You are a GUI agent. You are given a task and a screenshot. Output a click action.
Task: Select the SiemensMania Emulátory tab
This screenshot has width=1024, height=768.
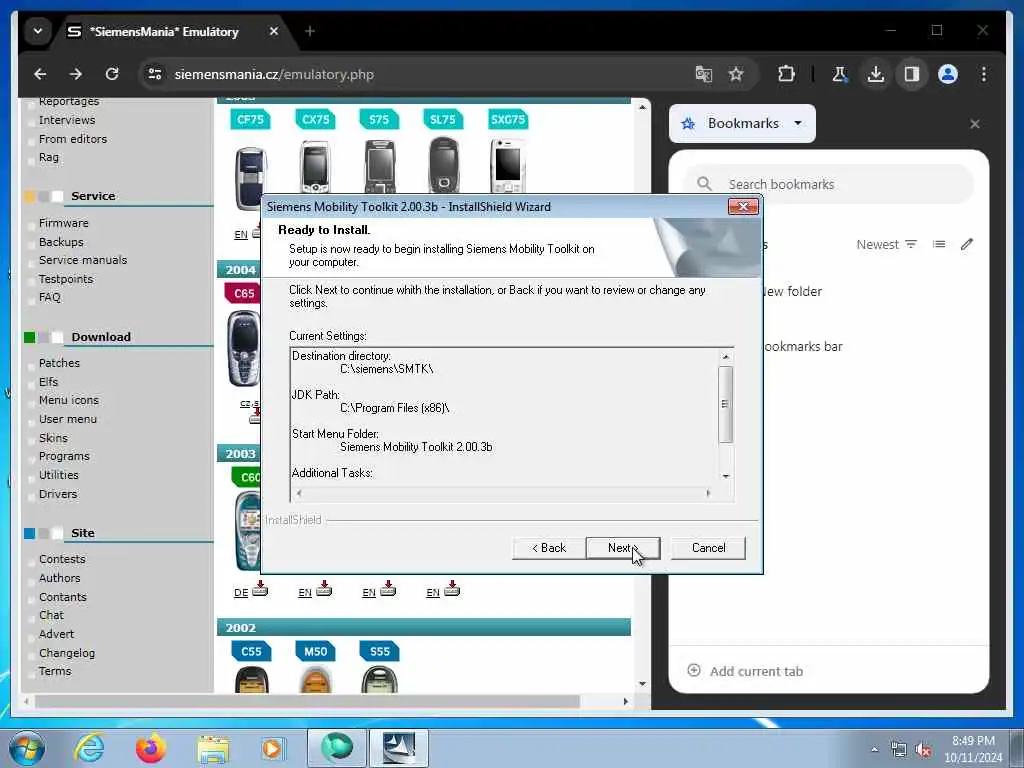[x=163, y=31]
